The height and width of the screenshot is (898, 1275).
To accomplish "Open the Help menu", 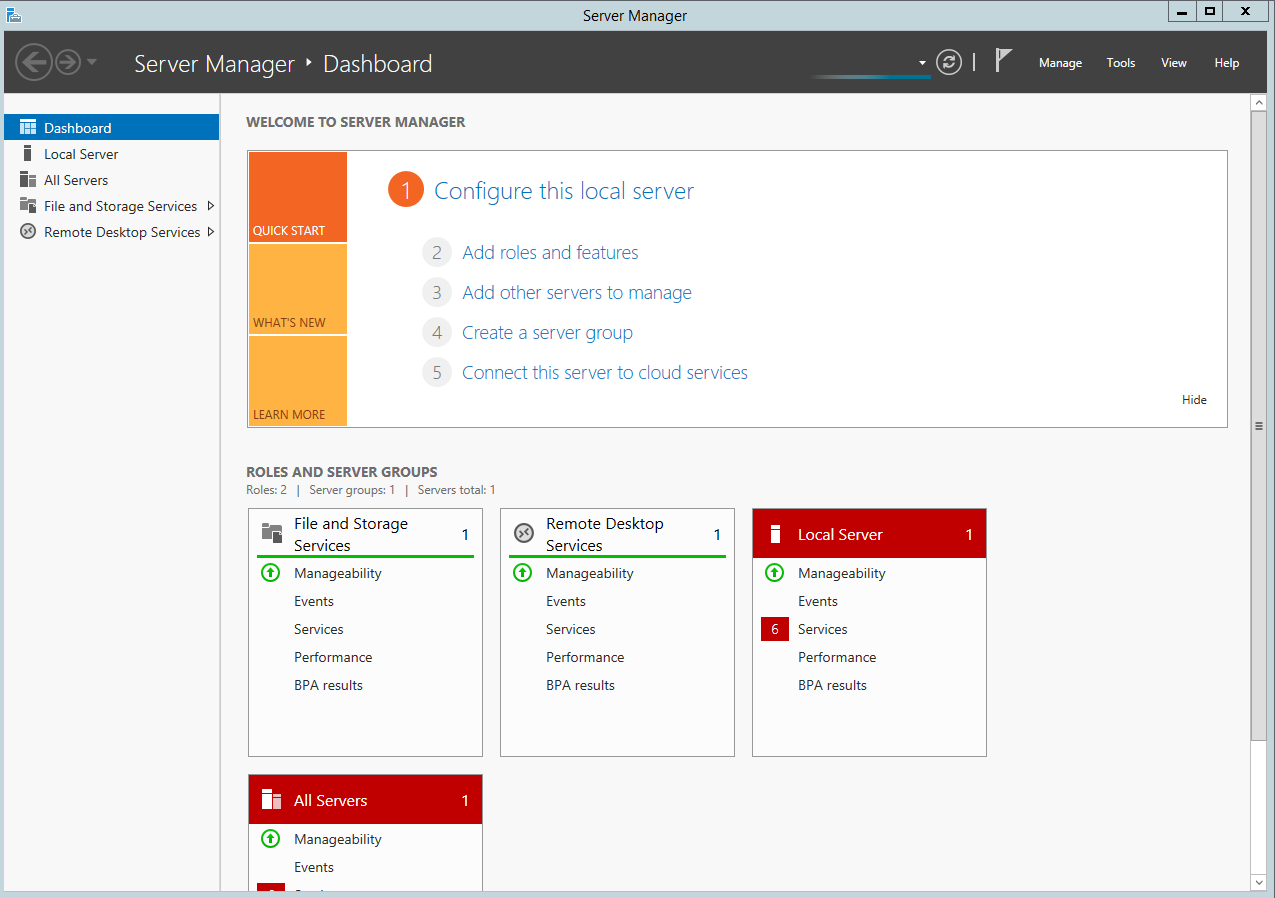I will pyautogui.click(x=1227, y=63).
